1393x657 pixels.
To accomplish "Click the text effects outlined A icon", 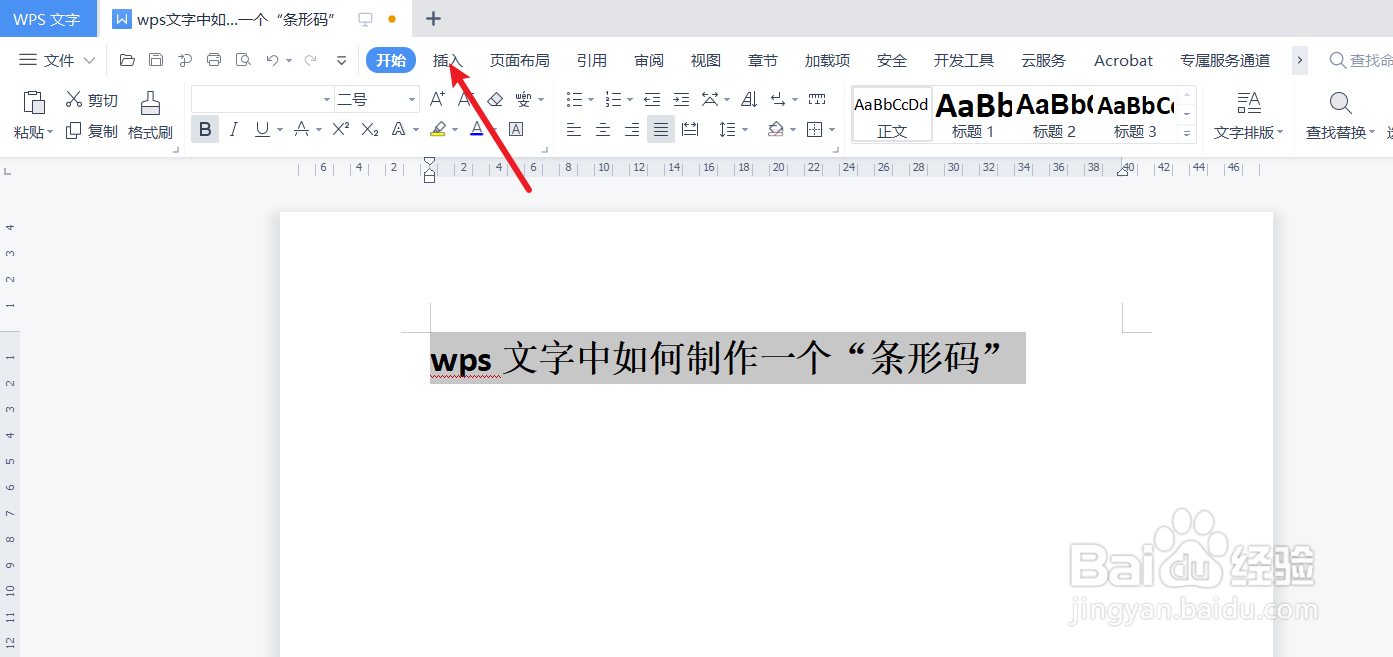I will click(x=398, y=129).
